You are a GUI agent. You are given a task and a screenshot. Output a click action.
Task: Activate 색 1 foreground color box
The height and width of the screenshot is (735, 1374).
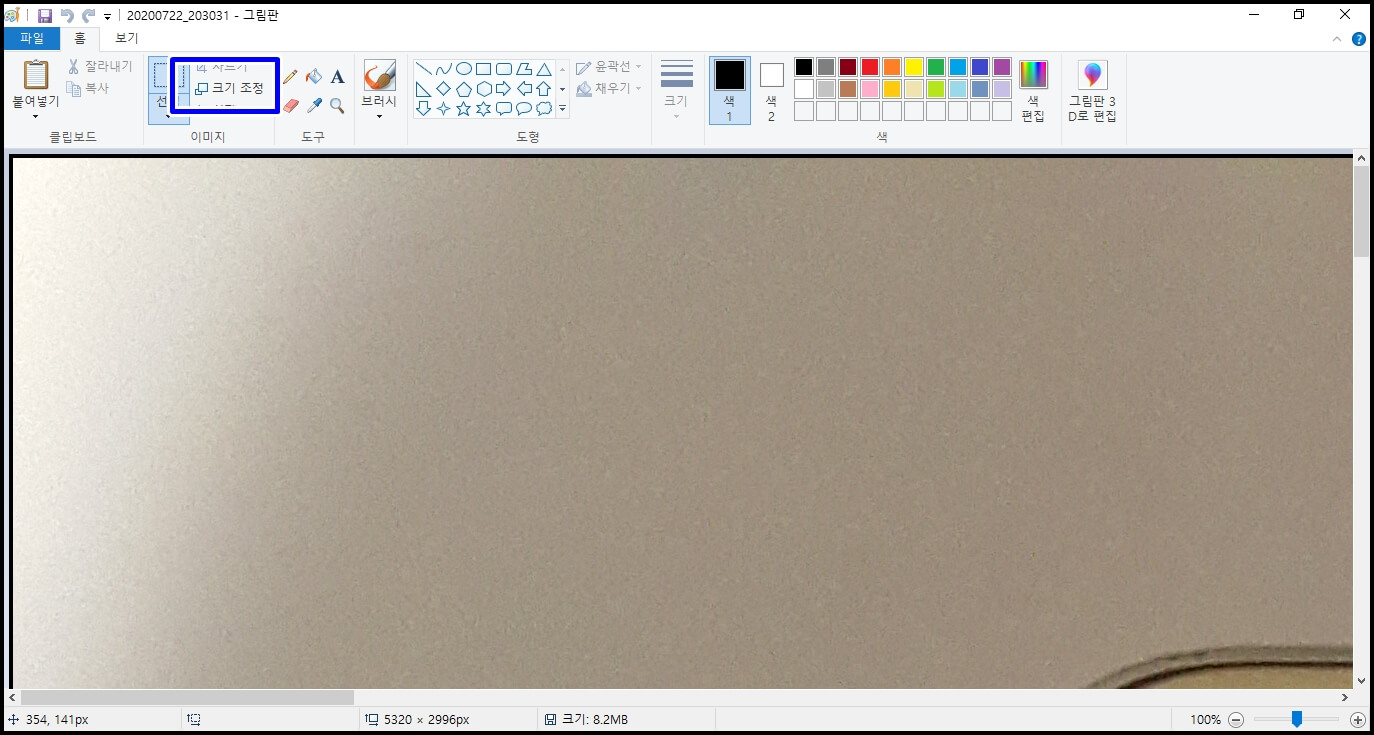click(x=729, y=90)
